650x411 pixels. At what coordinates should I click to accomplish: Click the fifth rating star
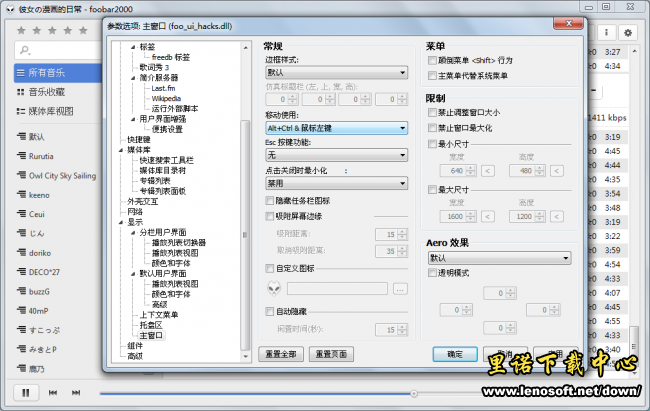click(x=83, y=30)
